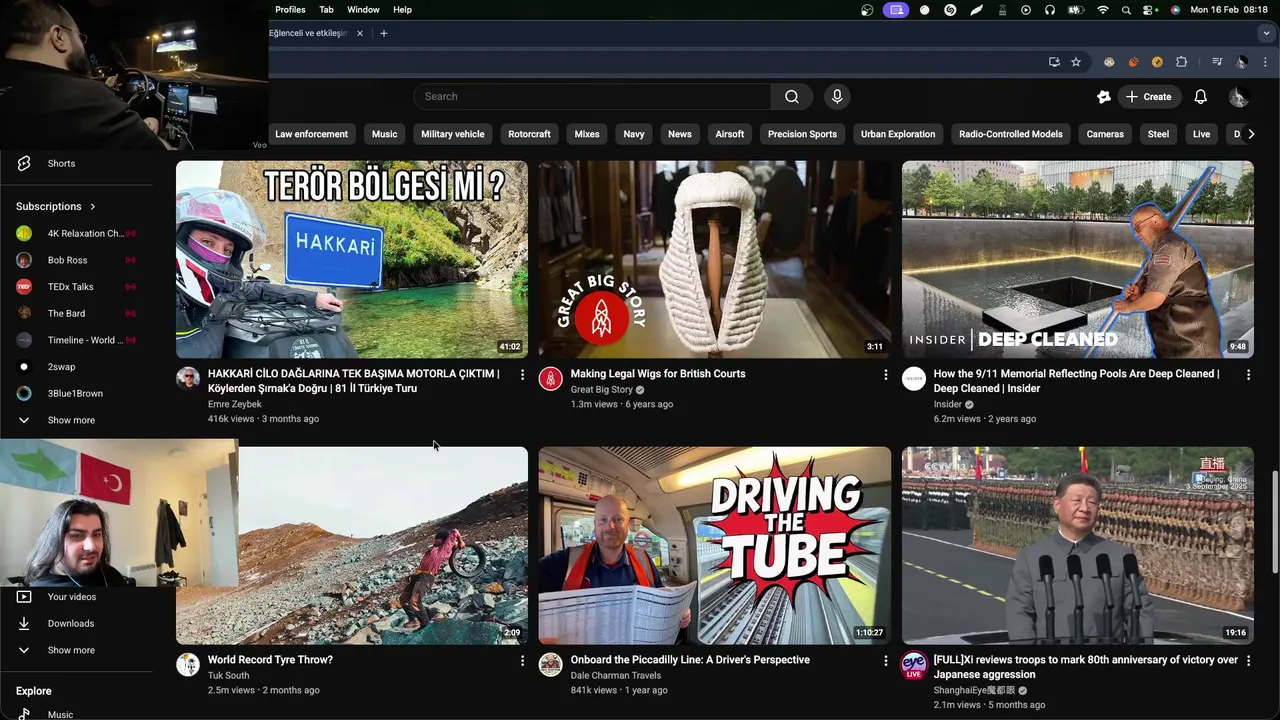This screenshot has height=720, width=1280.
Task: Open the Profiles menu
Action: pos(290,10)
